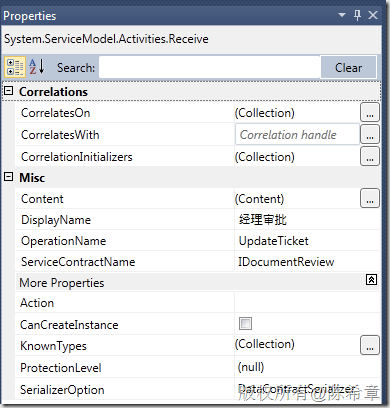Open CorrelatesOn collection editor ellipsis button
This screenshot has height=408, width=390.
pos(370,113)
